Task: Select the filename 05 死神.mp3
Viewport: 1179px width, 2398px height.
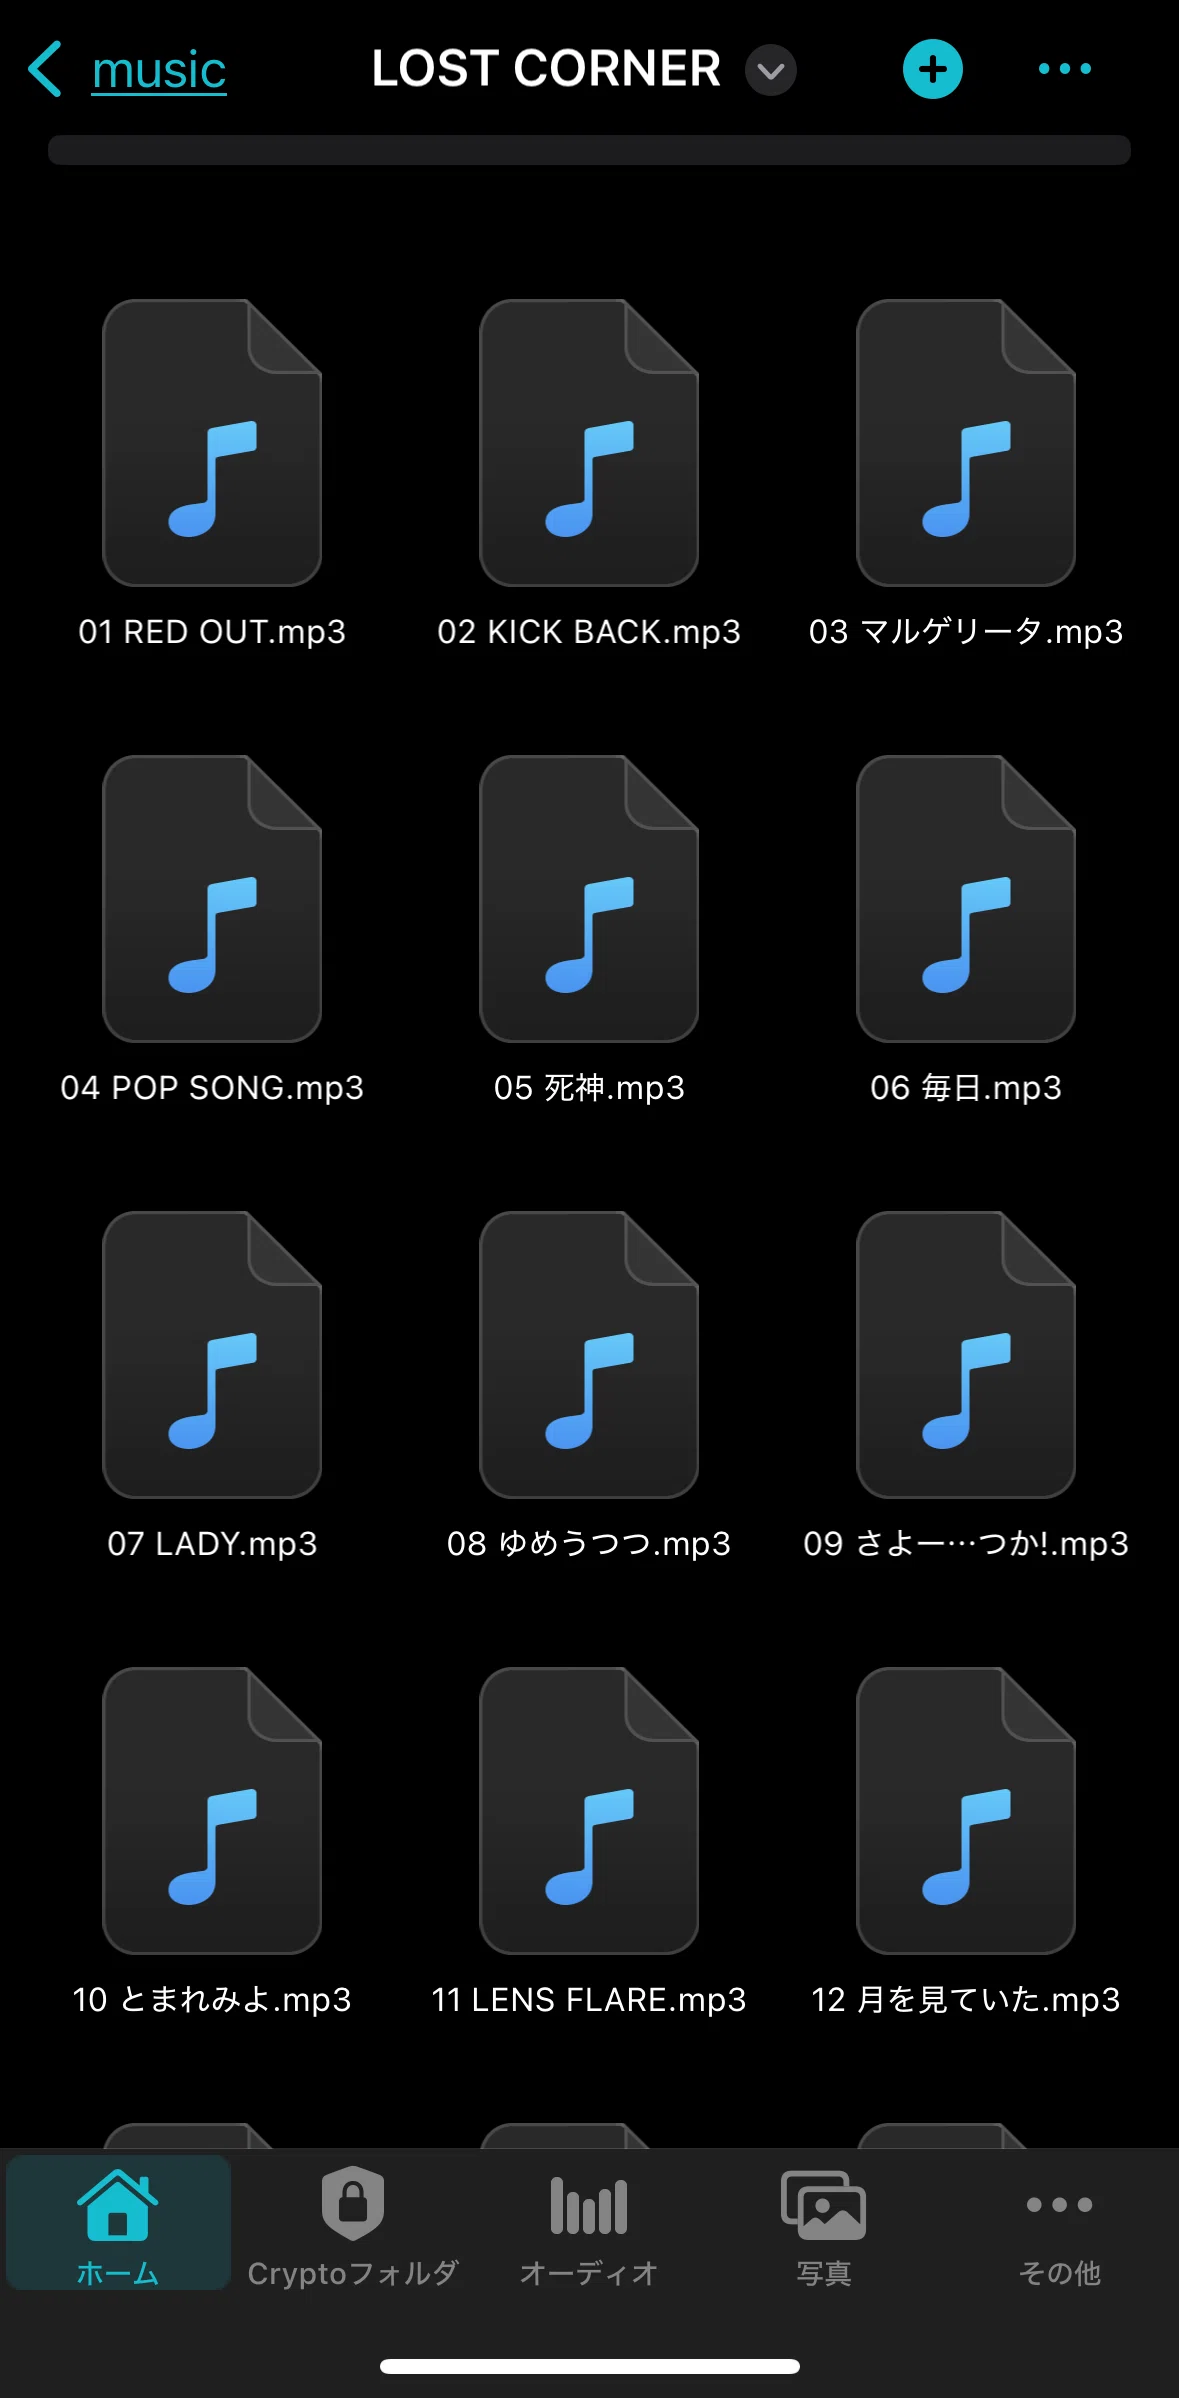Action: click(589, 1088)
